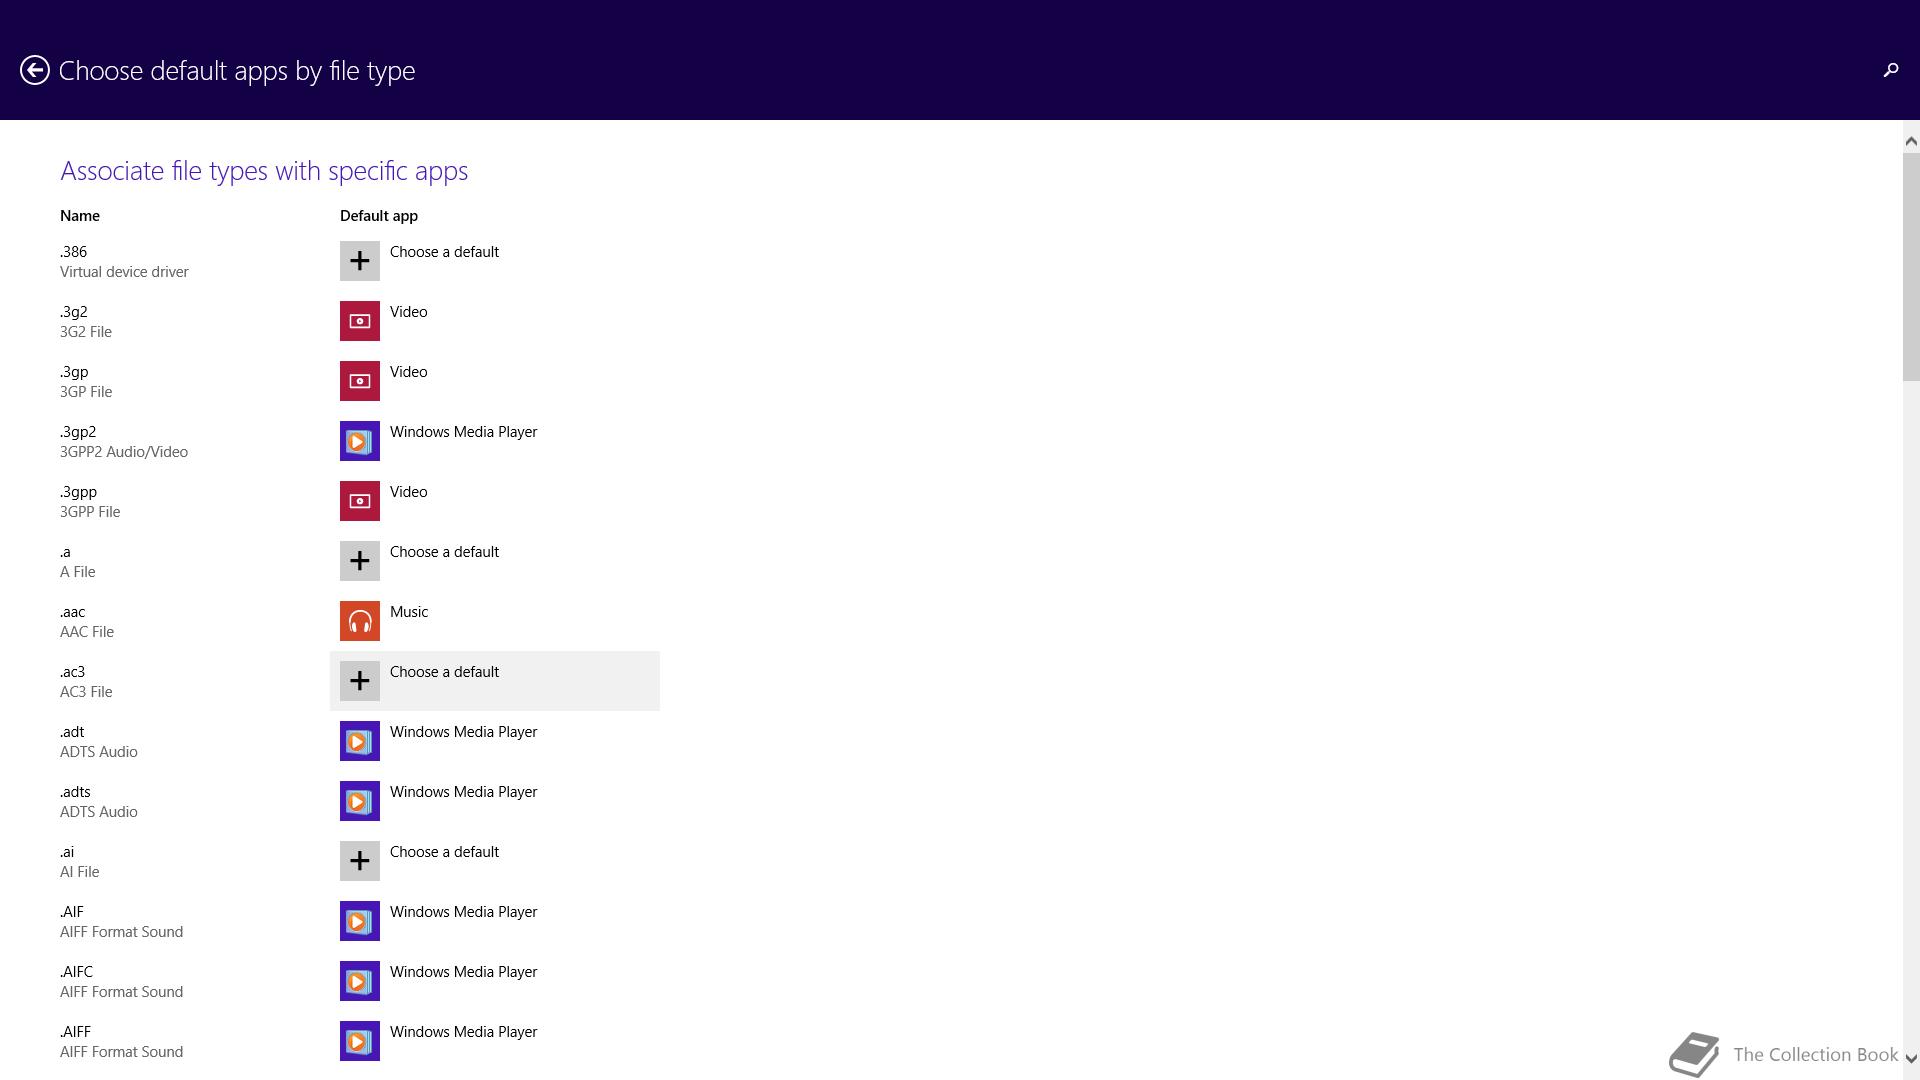This screenshot has height=1080, width=1920.
Task: Click the Video icon for .3g2
Action: point(360,321)
